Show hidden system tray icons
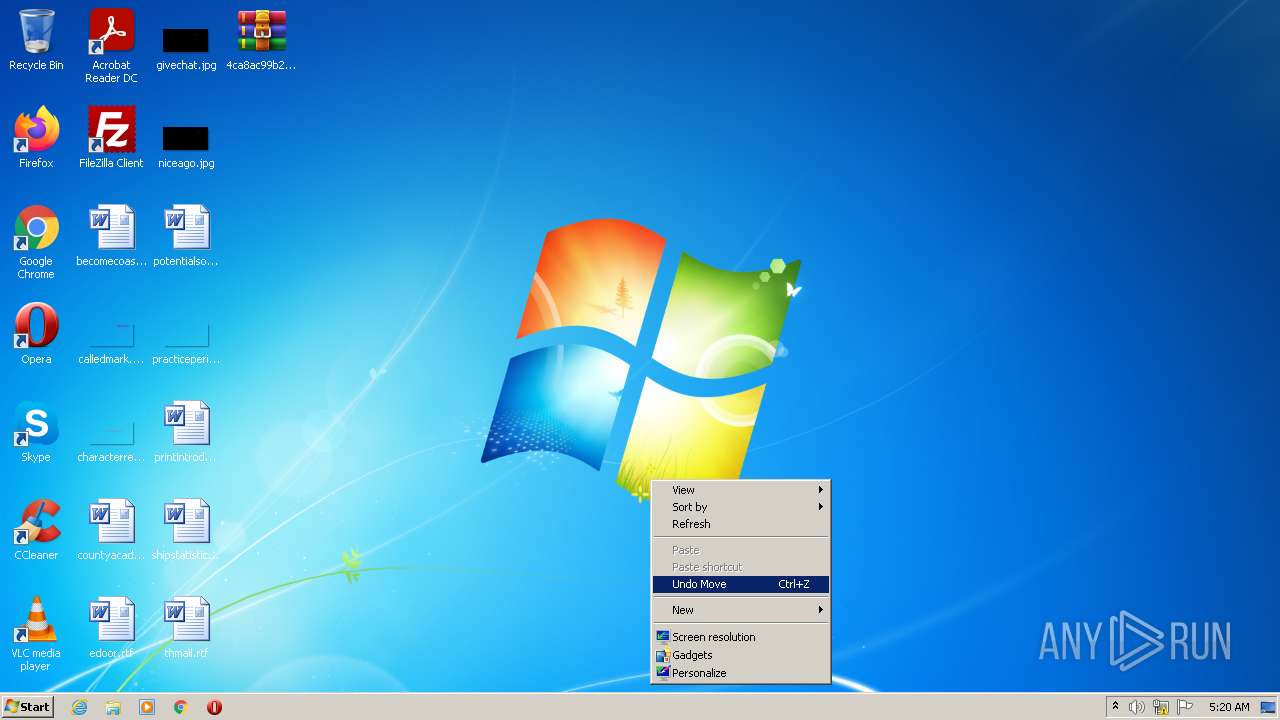Image resolution: width=1280 pixels, height=720 pixels. click(x=1115, y=707)
